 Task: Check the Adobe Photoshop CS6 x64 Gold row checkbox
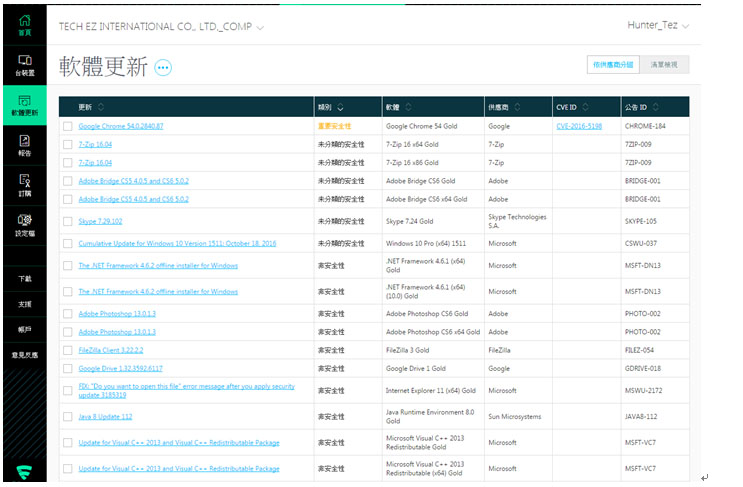[68, 332]
